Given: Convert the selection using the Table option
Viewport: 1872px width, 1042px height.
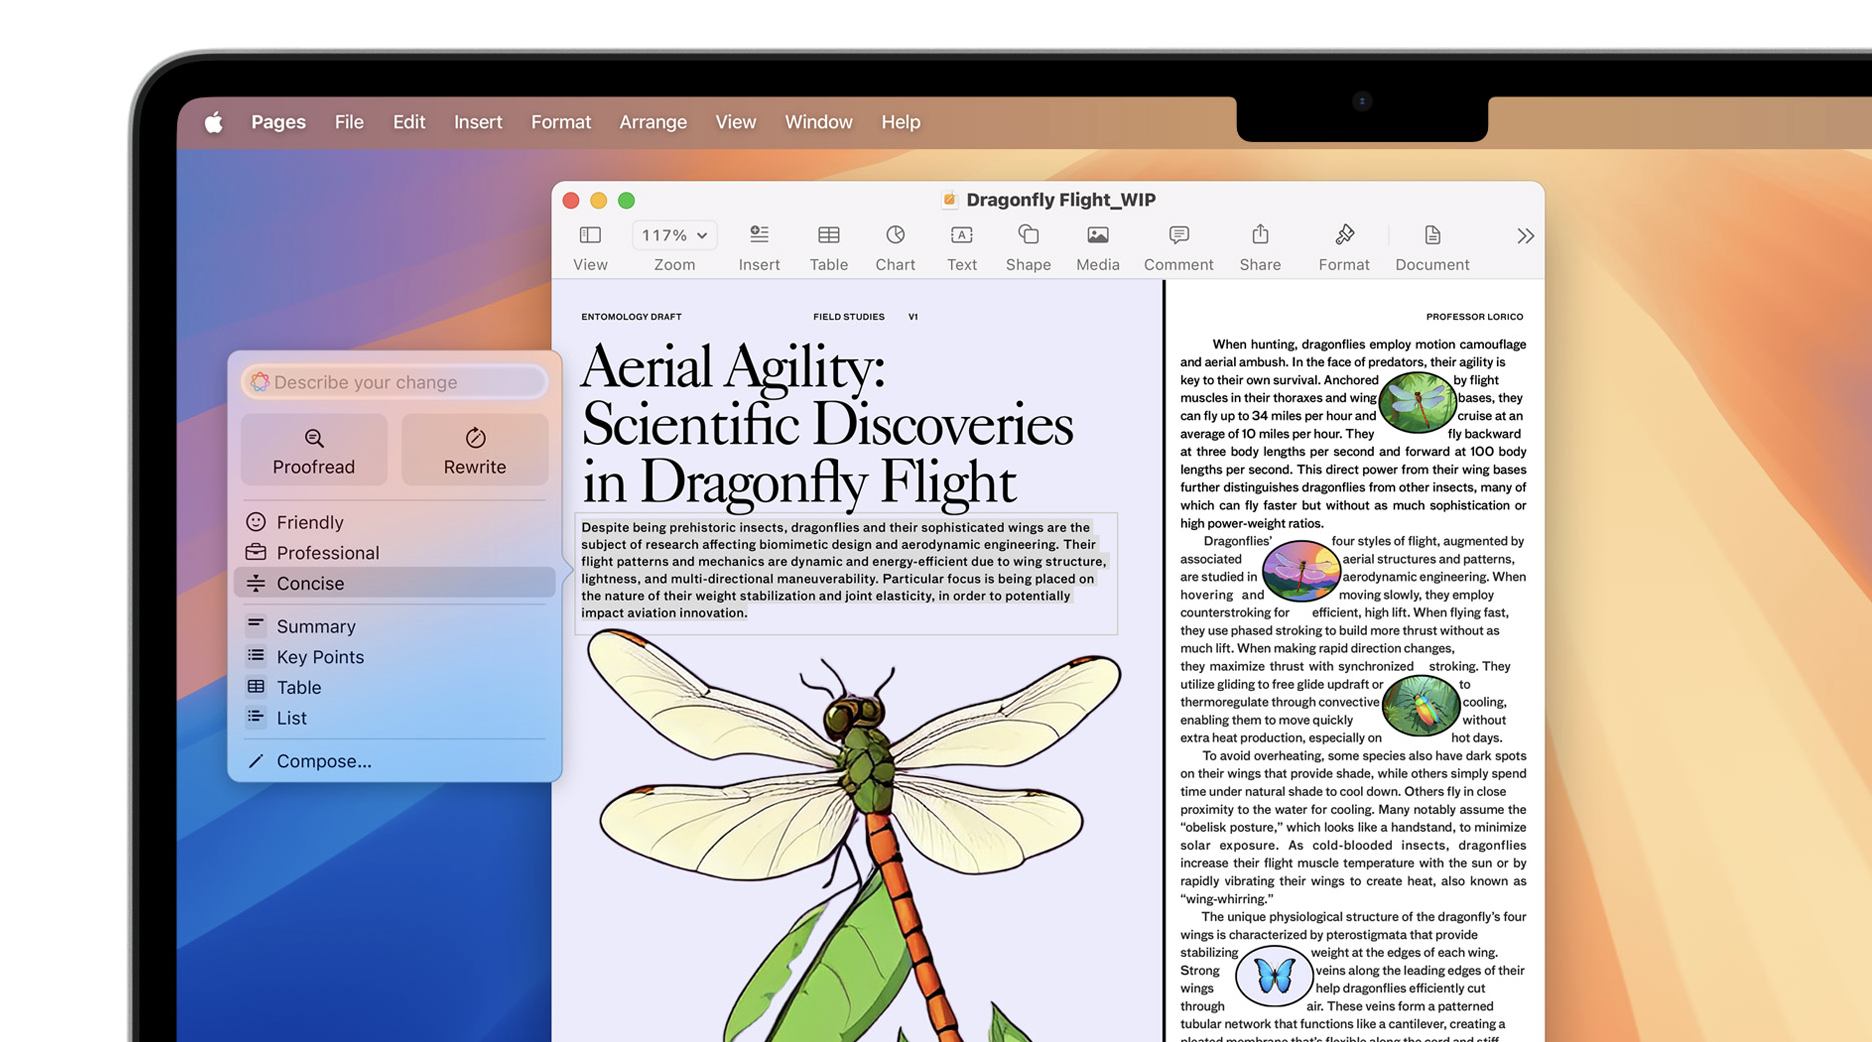Looking at the screenshot, I should (394, 687).
